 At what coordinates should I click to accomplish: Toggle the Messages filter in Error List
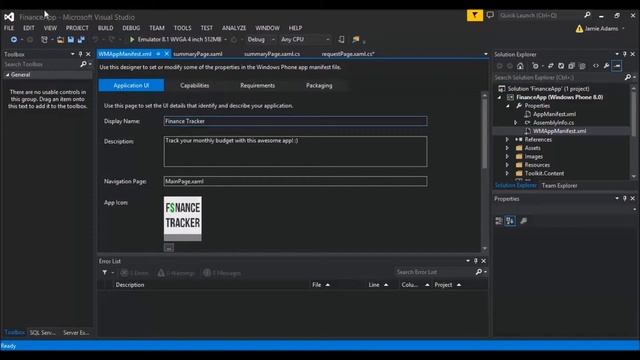tap(222, 273)
